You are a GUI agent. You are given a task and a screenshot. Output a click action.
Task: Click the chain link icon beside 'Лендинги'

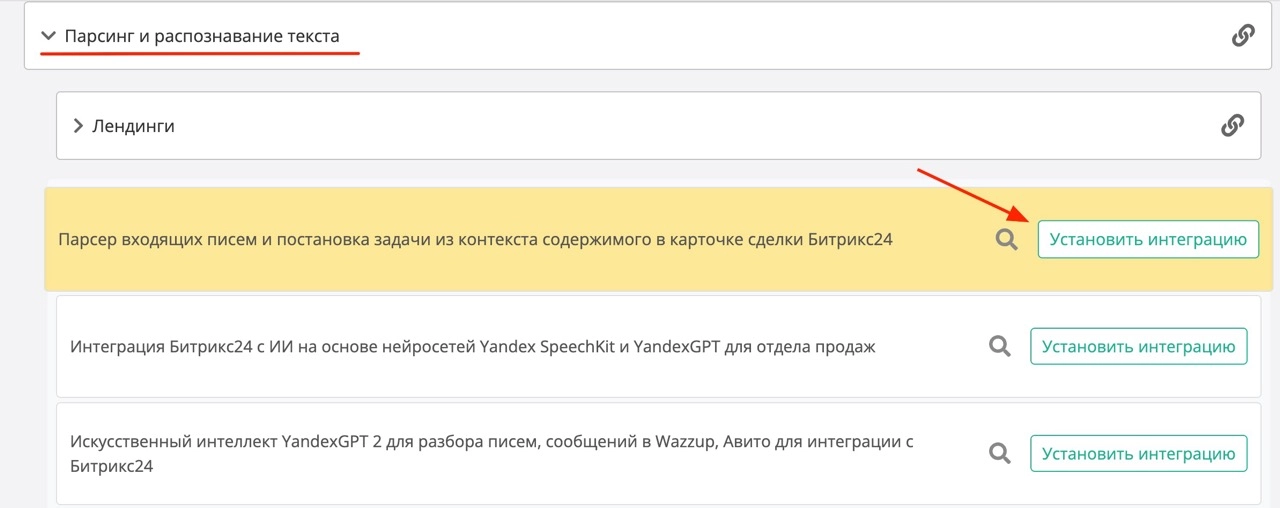1232,126
